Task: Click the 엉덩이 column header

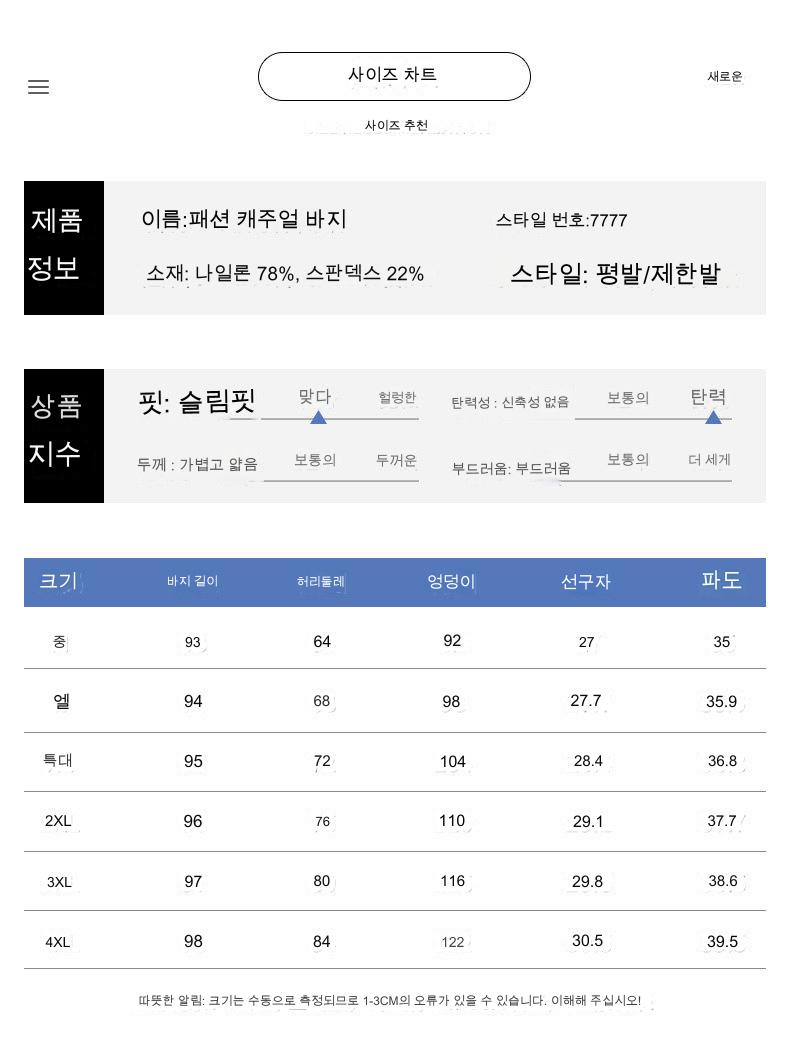Action: [x=451, y=581]
